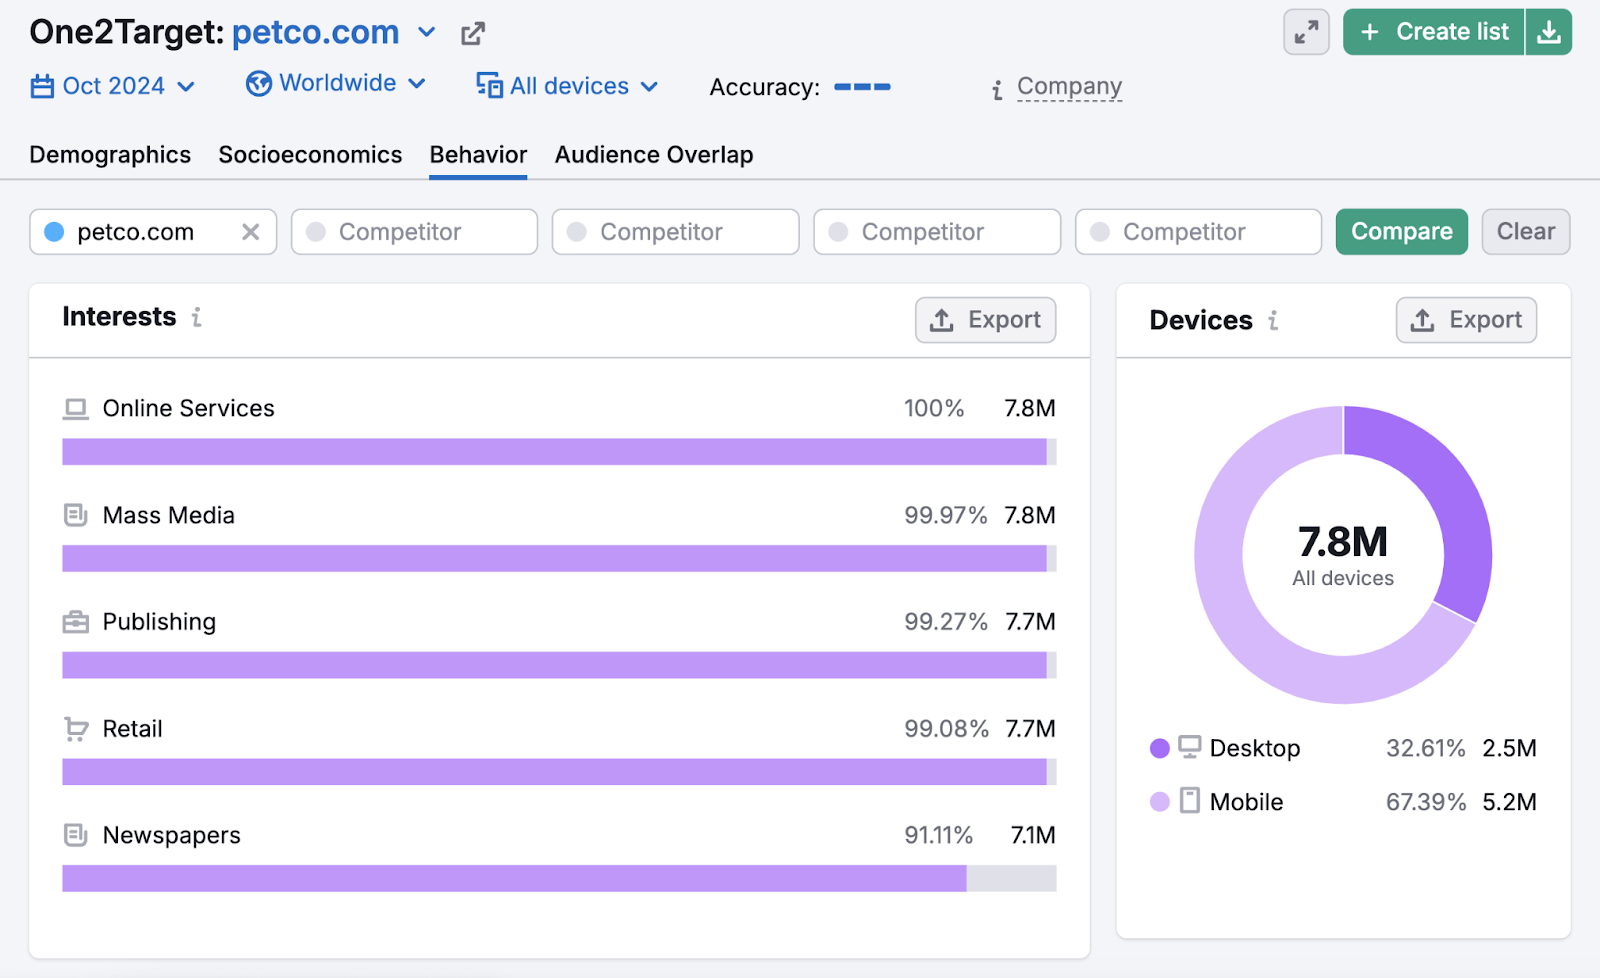Click the monitor icon beside Desktop legend
This screenshot has height=978, width=1600.
click(x=1189, y=747)
